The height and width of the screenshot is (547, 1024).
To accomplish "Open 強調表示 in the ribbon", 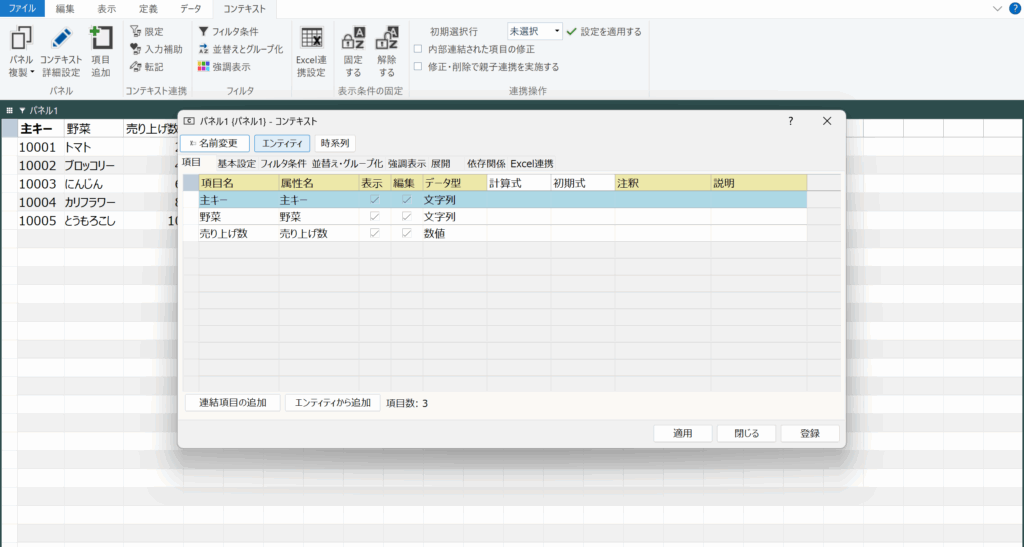I will 224,67.
